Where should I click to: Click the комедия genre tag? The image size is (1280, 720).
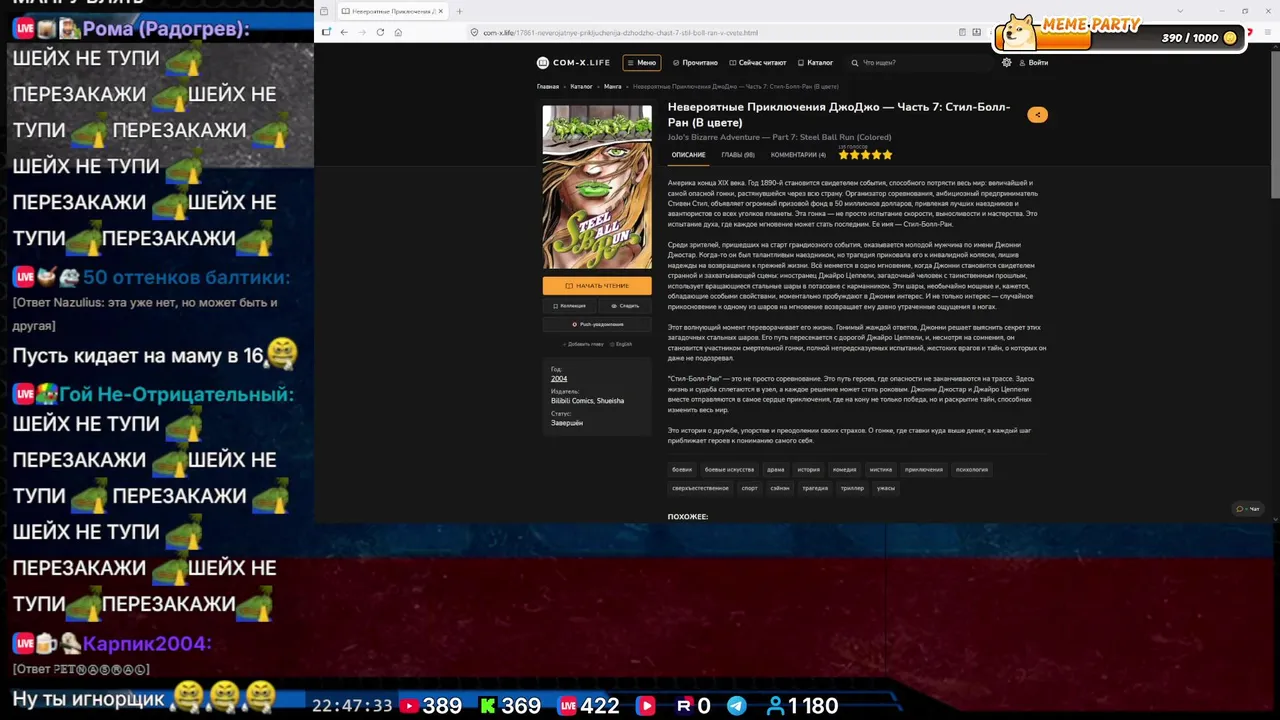[845, 469]
